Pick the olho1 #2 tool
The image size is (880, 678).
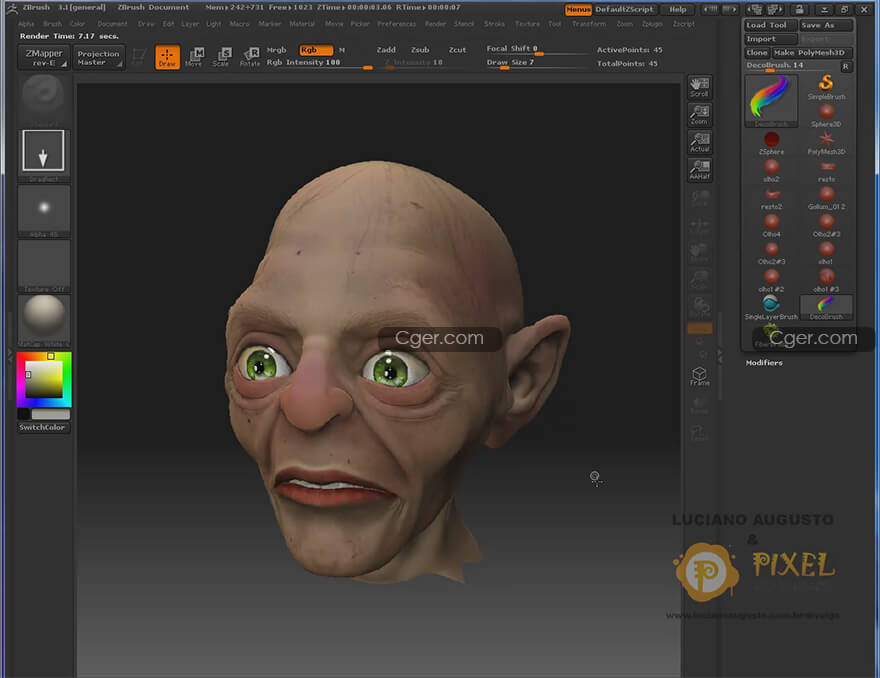(x=772, y=281)
